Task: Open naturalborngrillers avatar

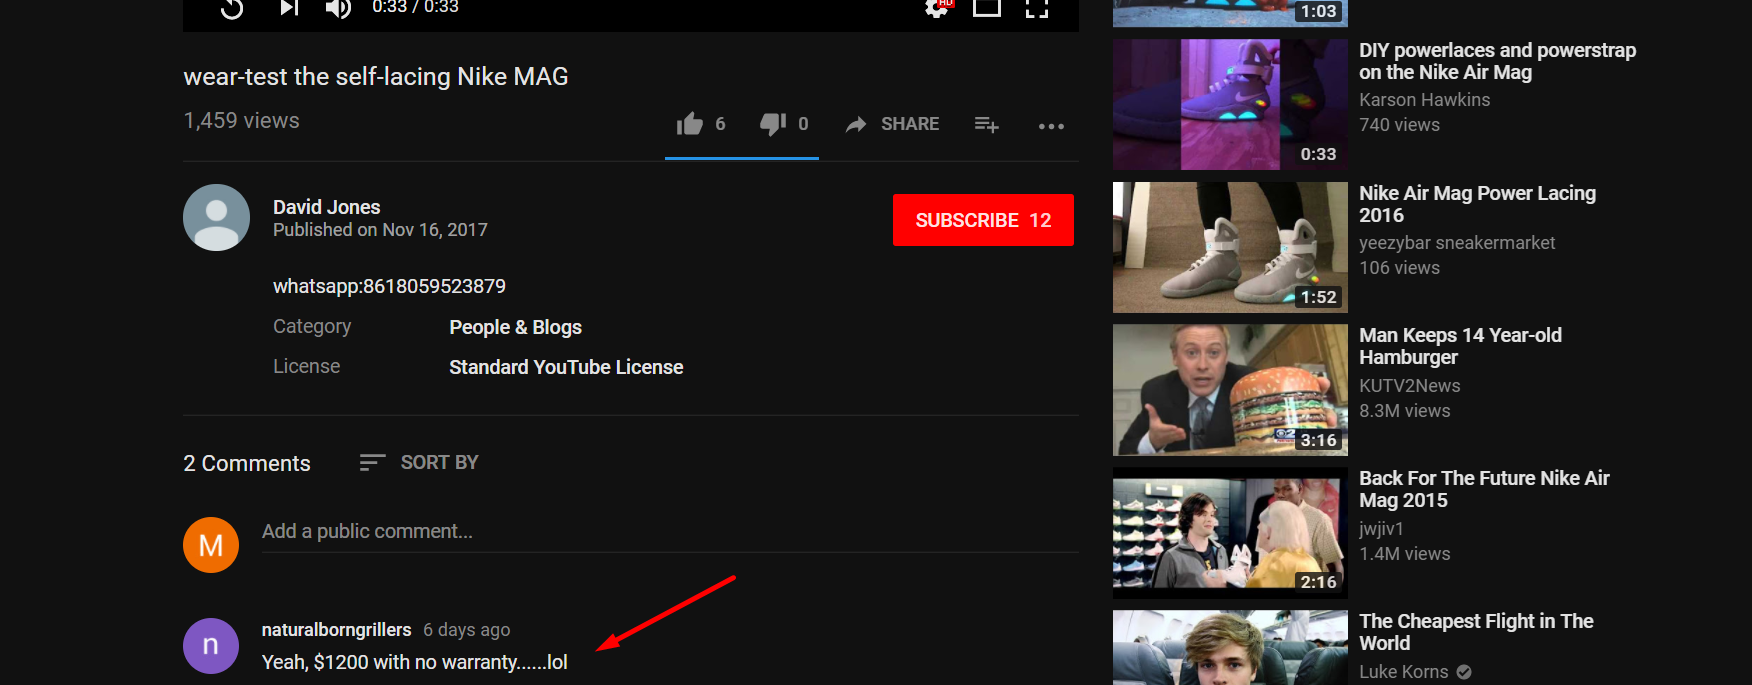Action: [211, 646]
